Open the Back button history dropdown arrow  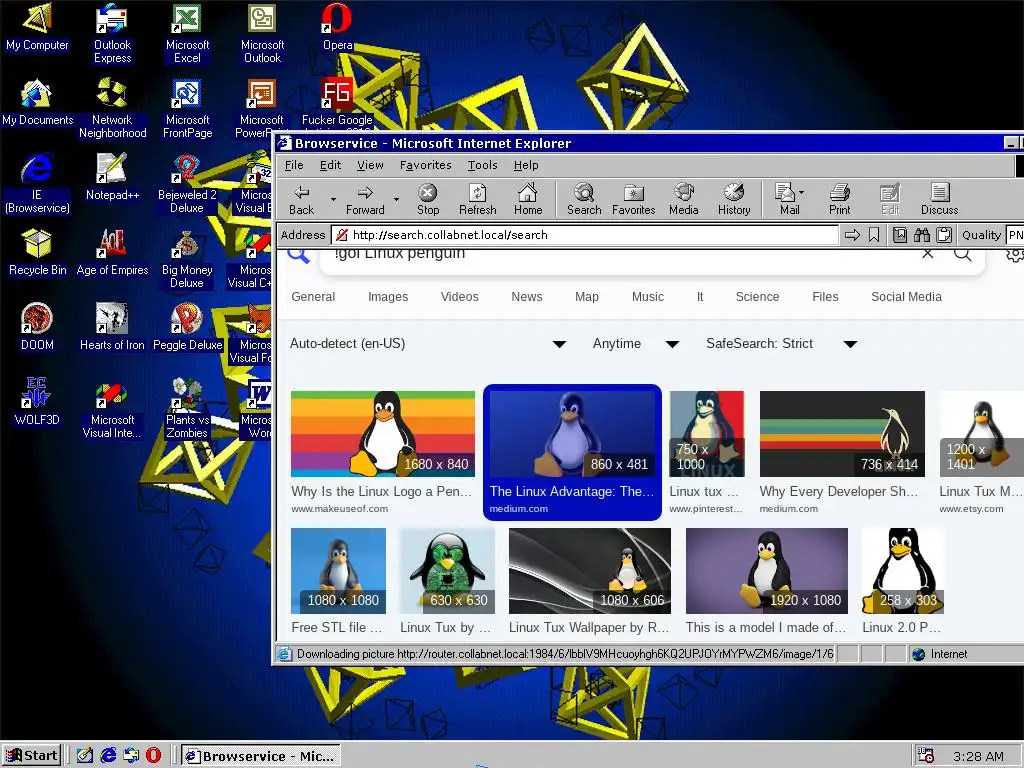[x=333, y=199]
